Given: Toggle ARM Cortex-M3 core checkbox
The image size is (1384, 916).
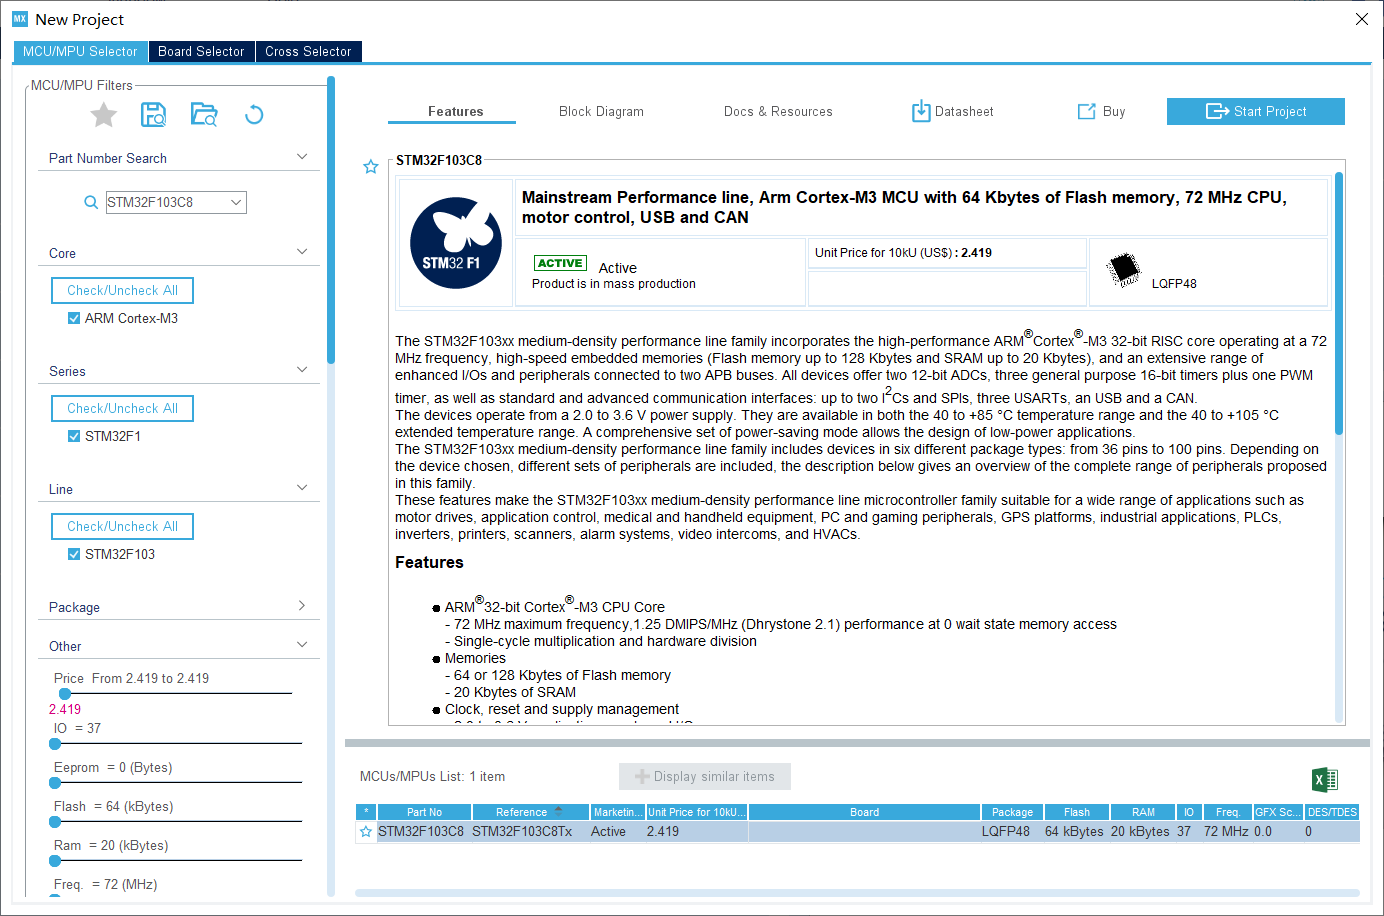Looking at the screenshot, I should (x=74, y=319).
